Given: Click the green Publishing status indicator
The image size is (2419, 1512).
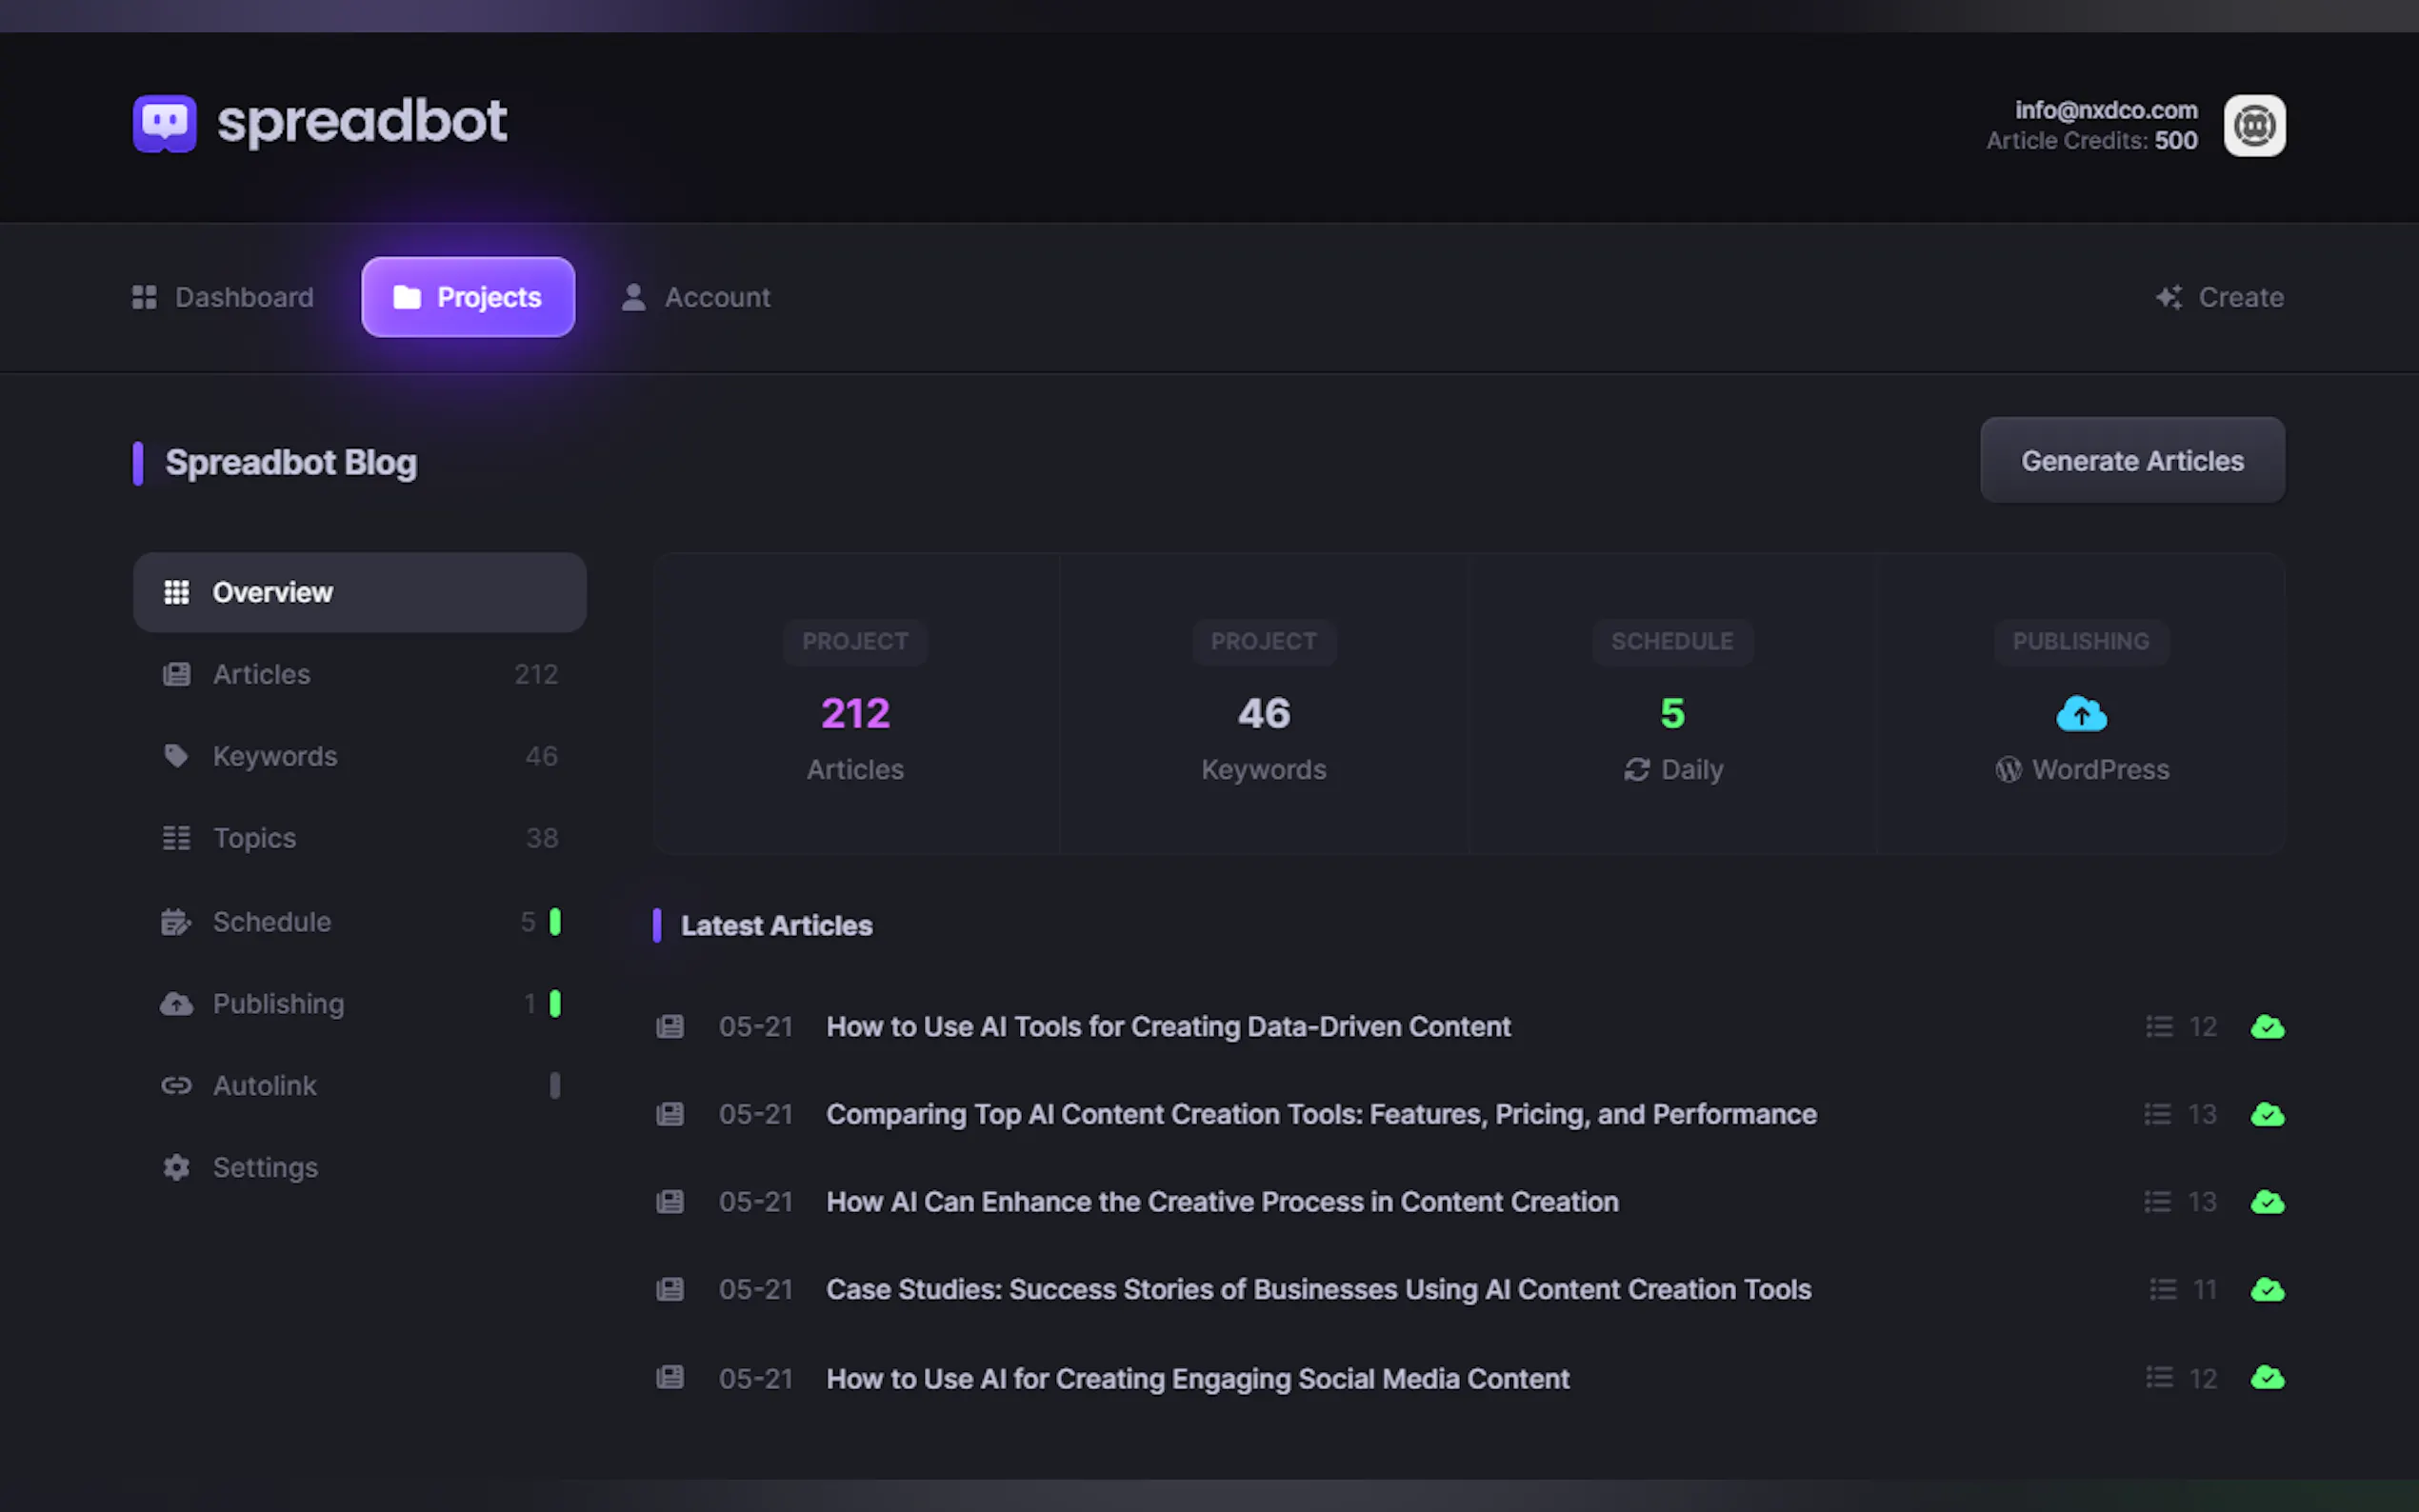Looking at the screenshot, I should pos(555,1003).
